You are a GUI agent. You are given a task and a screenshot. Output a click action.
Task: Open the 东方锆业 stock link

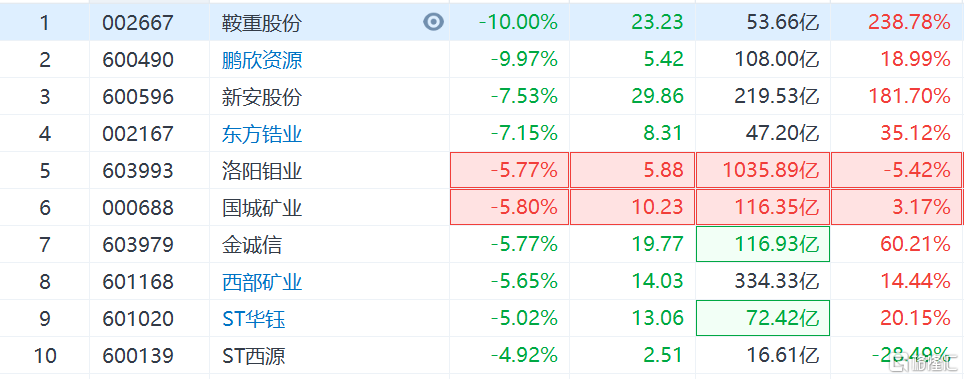pyautogui.click(x=262, y=134)
